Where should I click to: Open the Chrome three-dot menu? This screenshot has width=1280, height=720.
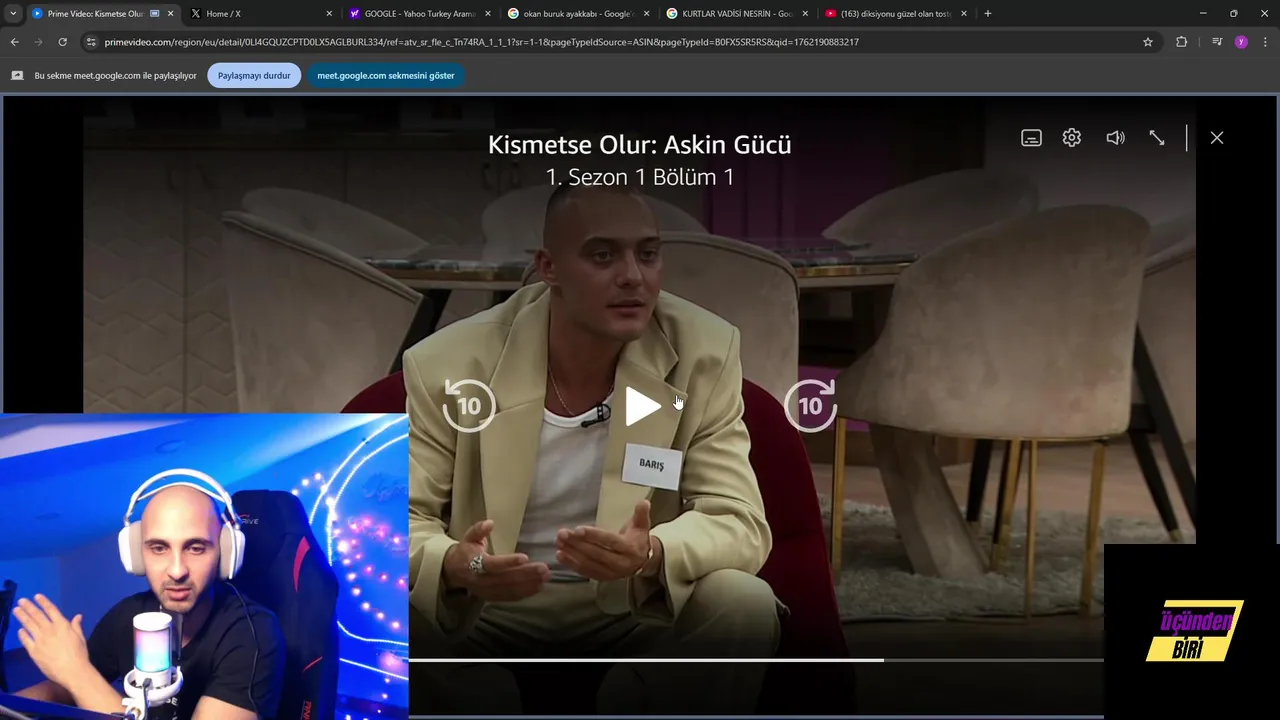pos(1266,42)
